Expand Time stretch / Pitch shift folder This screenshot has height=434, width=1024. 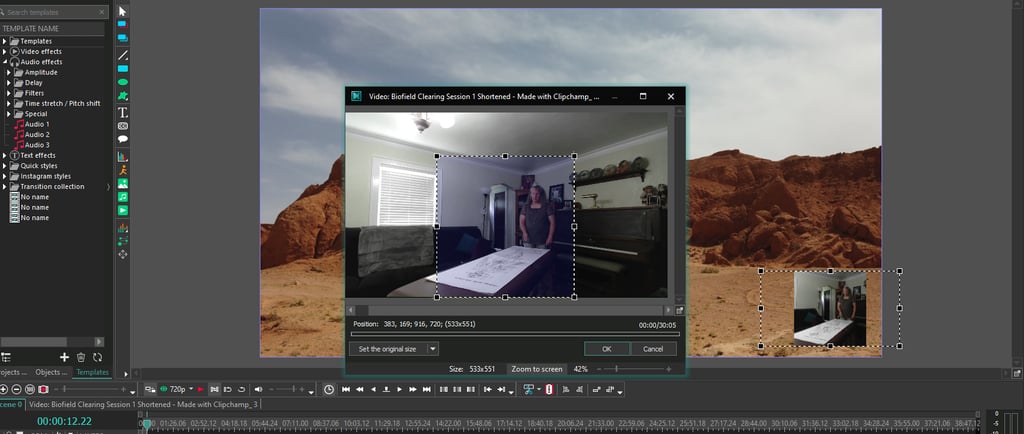9,104
